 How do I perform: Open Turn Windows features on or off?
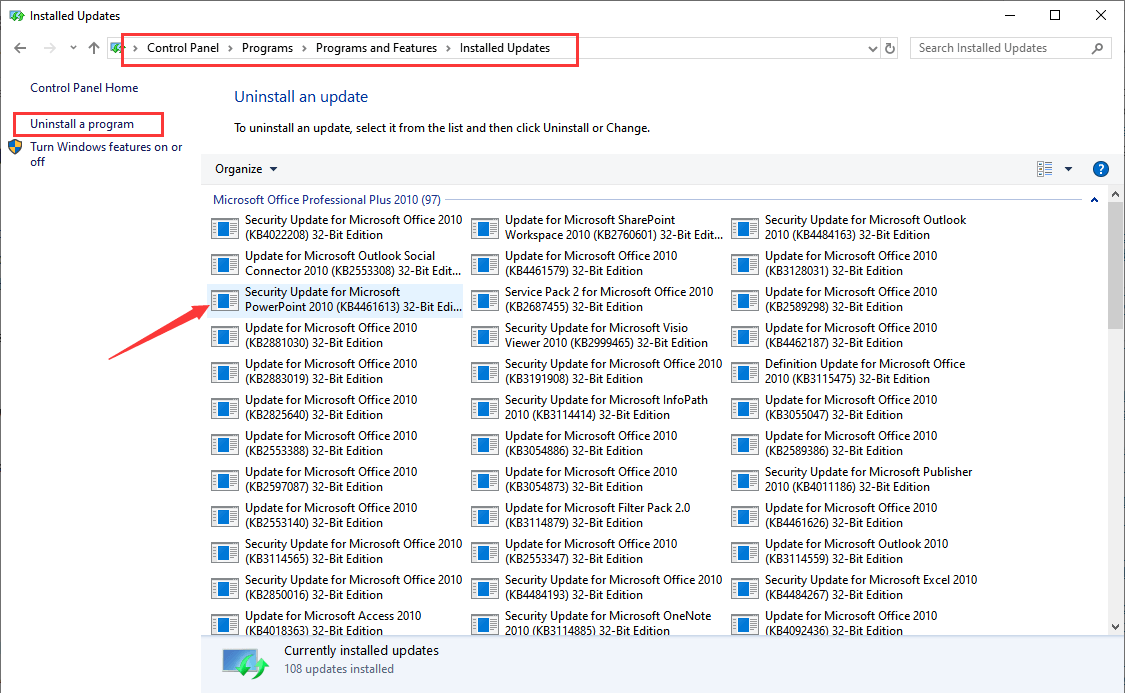(x=106, y=154)
